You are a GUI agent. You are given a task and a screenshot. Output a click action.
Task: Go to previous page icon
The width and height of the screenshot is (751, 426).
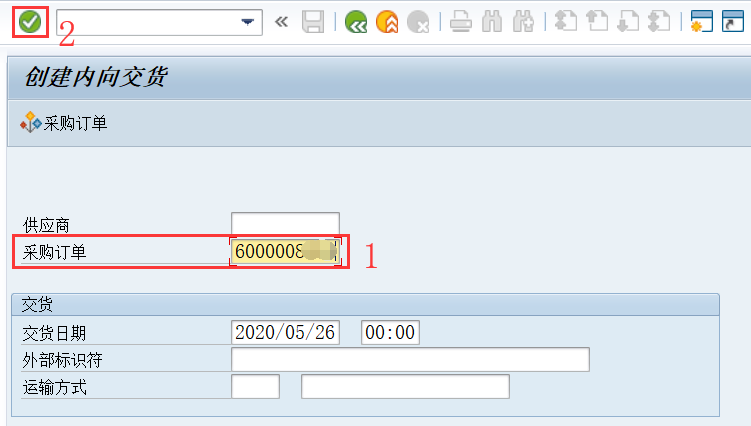pyautogui.click(x=597, y=22)
